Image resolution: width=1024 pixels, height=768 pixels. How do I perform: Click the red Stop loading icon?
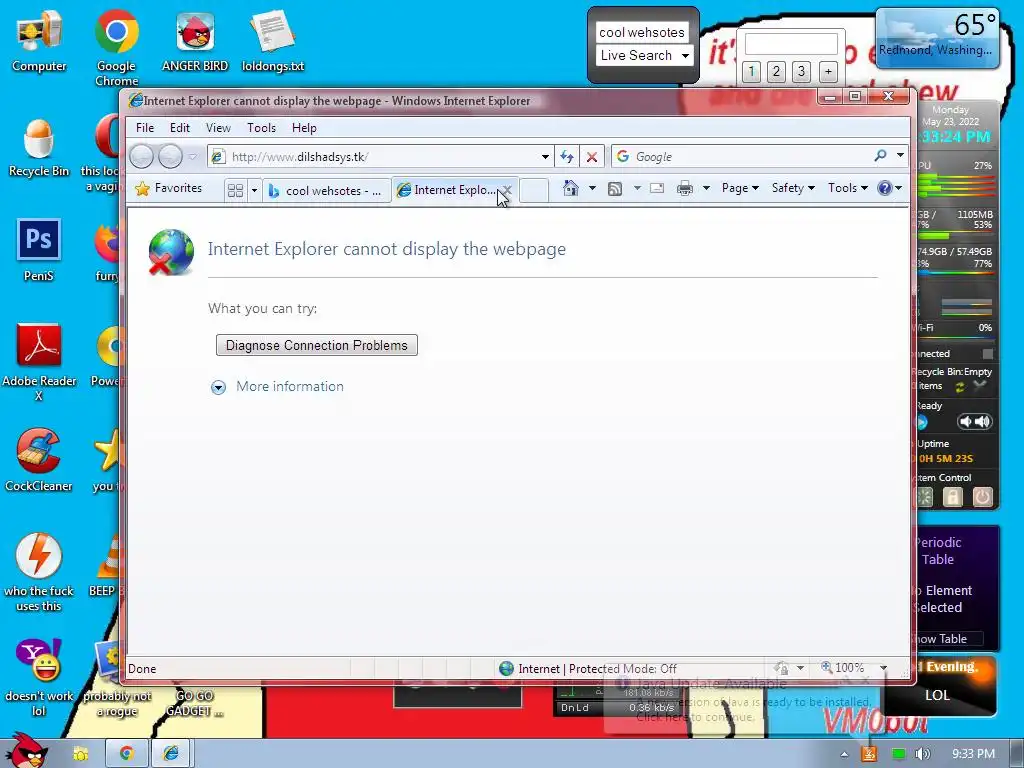point(592,157)
